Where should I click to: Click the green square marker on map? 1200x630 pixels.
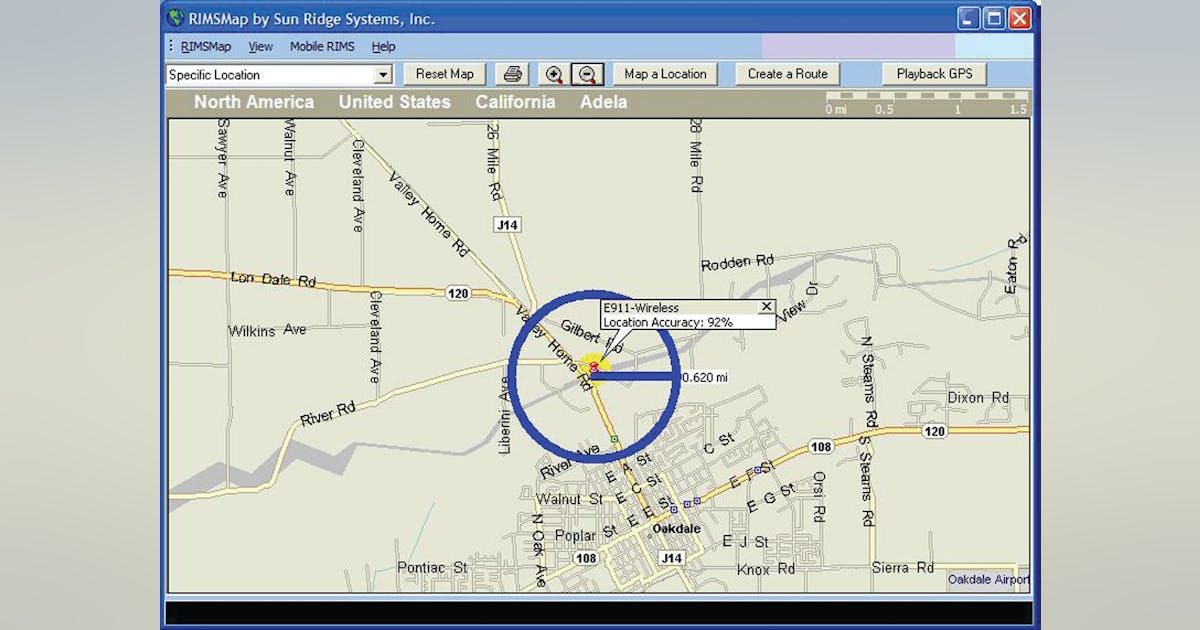(615, 441)
